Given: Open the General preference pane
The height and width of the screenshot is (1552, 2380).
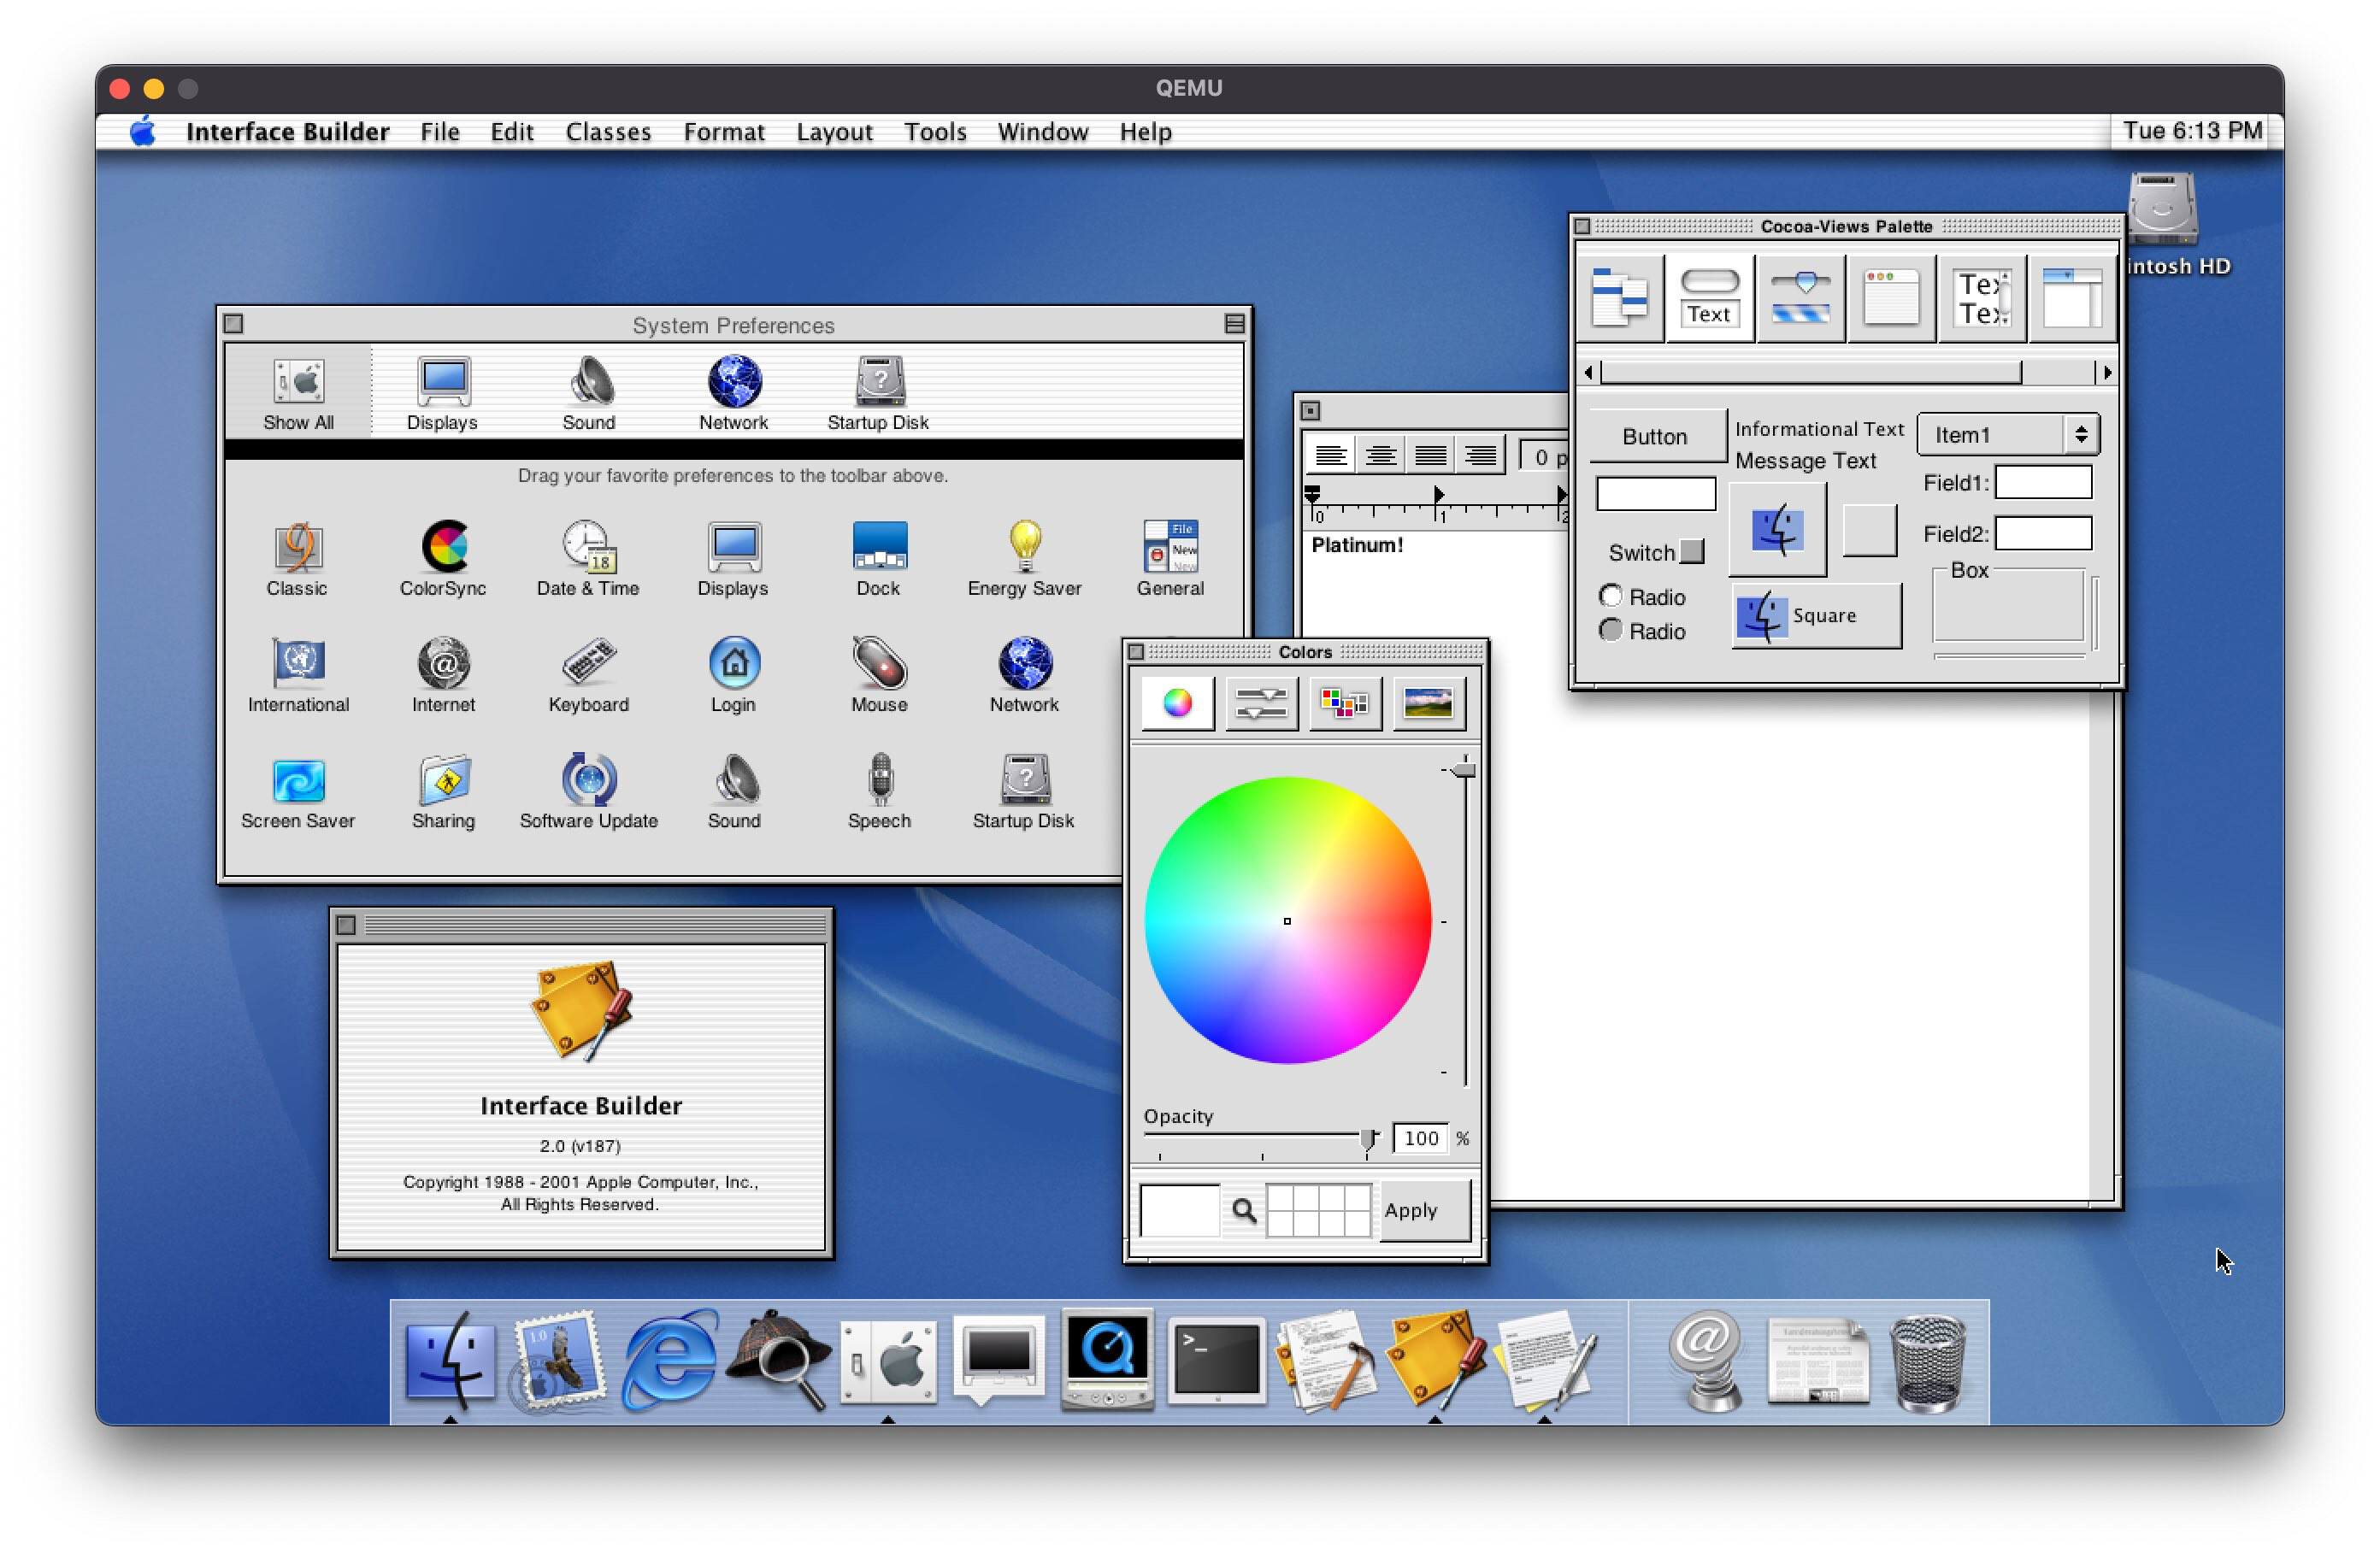Looking at the screenshot, I should point(1170,559).
